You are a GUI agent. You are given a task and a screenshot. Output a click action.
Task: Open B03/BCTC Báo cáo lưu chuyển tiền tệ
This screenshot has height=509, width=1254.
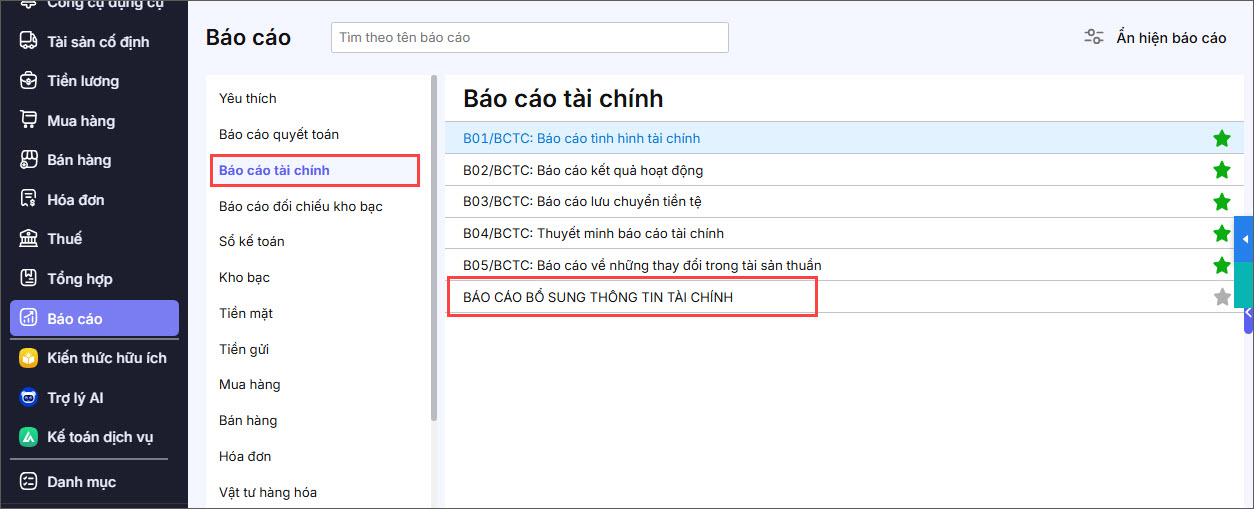582,202
